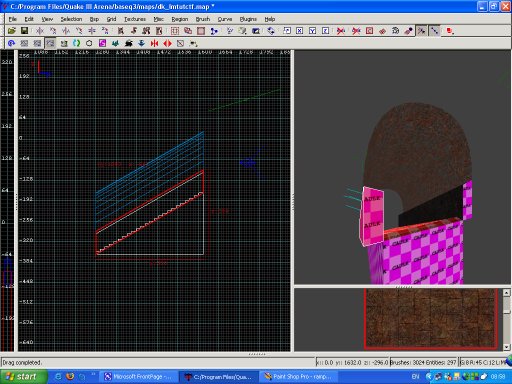The image size is (512, 384).
Task: Toggle don't select model brushes
Action: [x=341, y=31]
